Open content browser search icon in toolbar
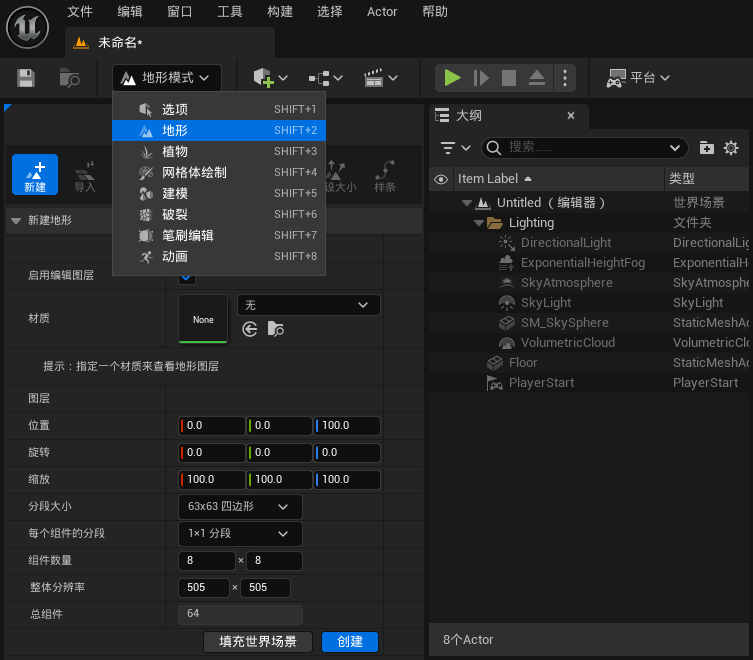This screenshot has height=660, width=753. tap(70, 78)
